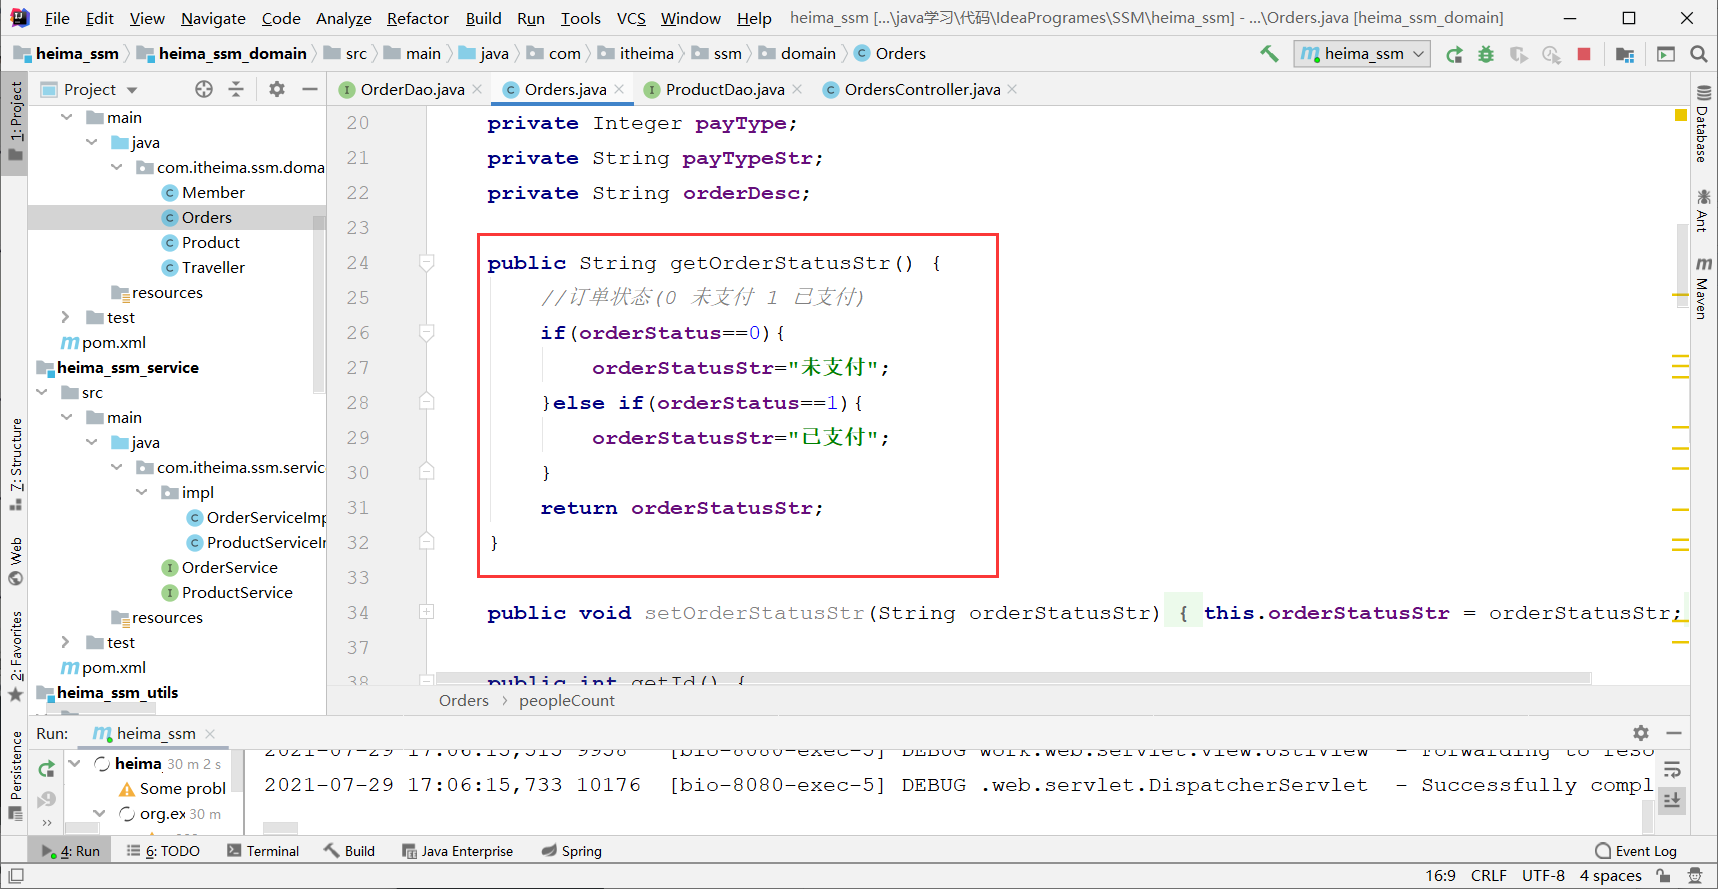Open Project panel settings gear
This screenshot has height=889, width=1718.
[x=277, y=89]
